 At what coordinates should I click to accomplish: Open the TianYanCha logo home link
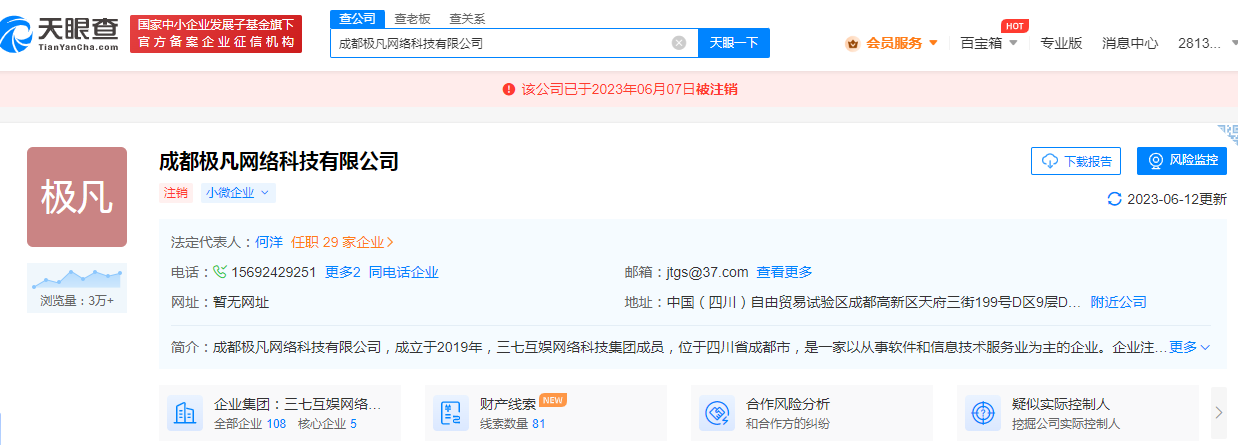click(x=61, y=33)
